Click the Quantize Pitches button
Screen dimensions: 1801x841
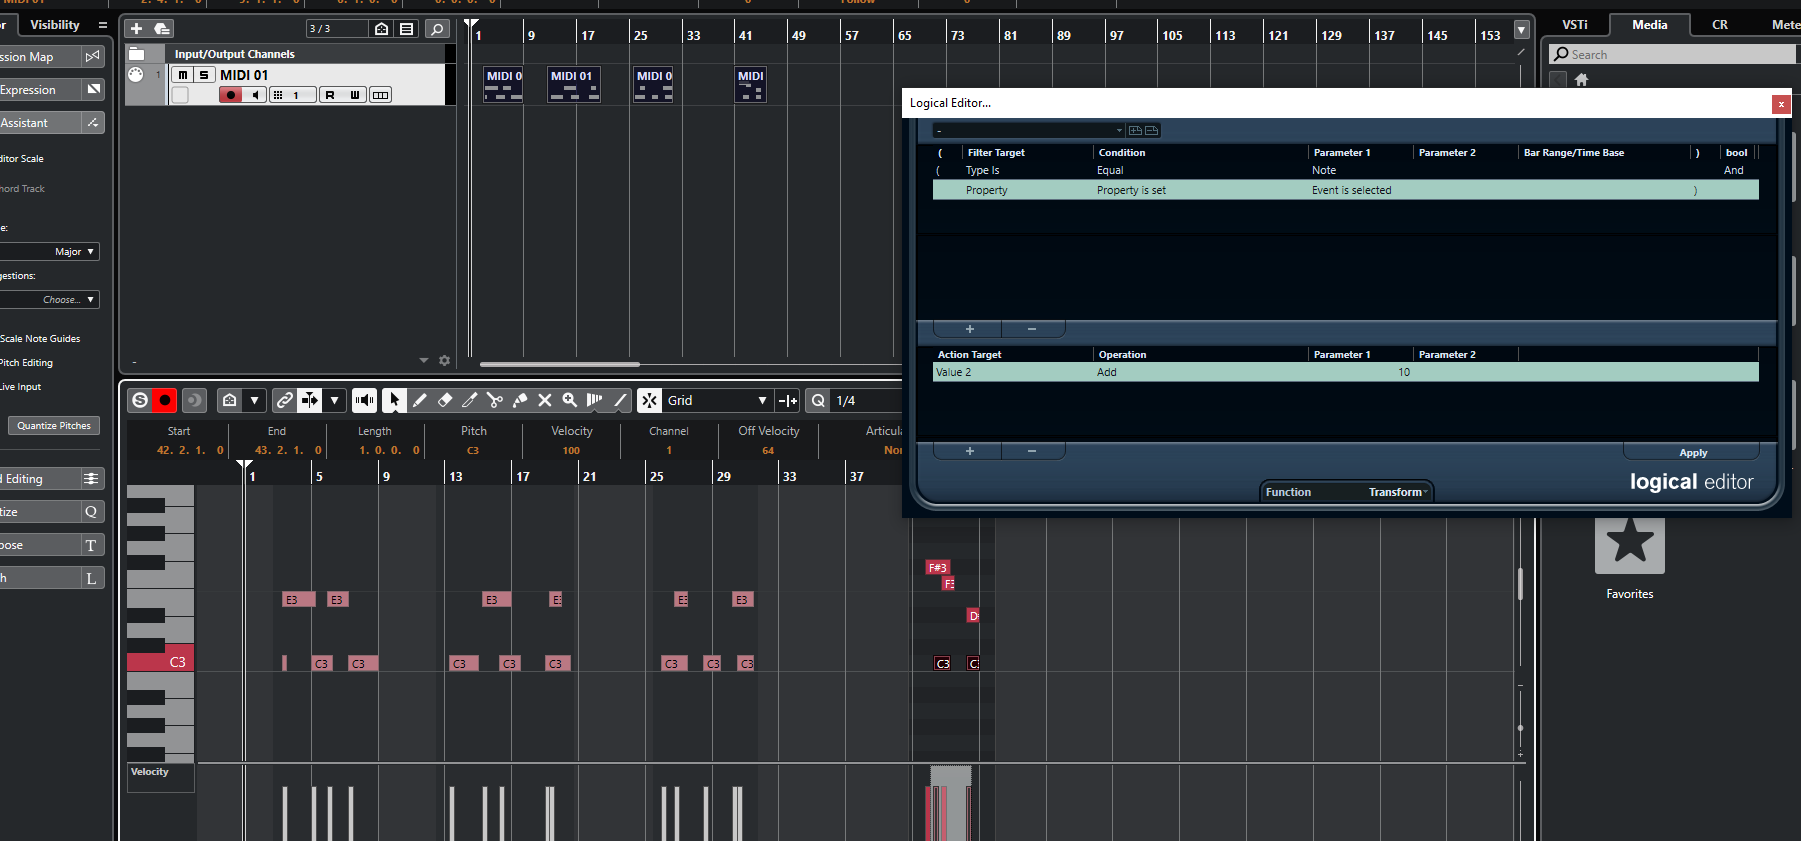[54, 426]
